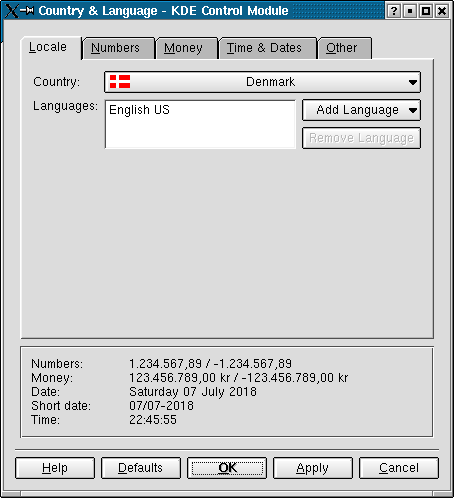Open the Time & Dates tab
Image resolution: width=454 pixels, height=498 pixels.
point(264,48)
